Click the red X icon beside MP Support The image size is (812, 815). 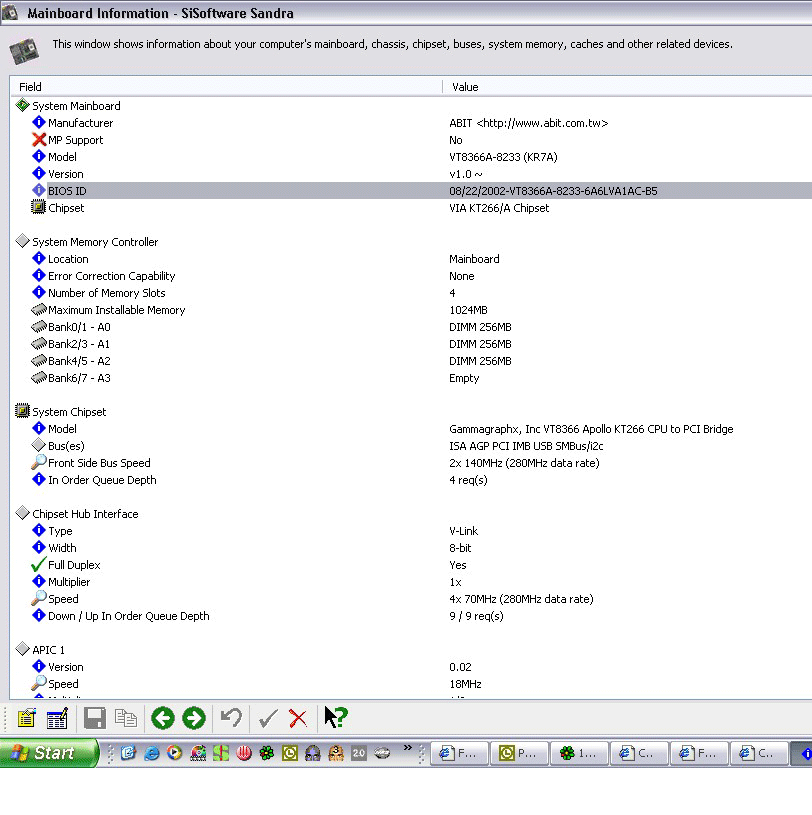39,139
